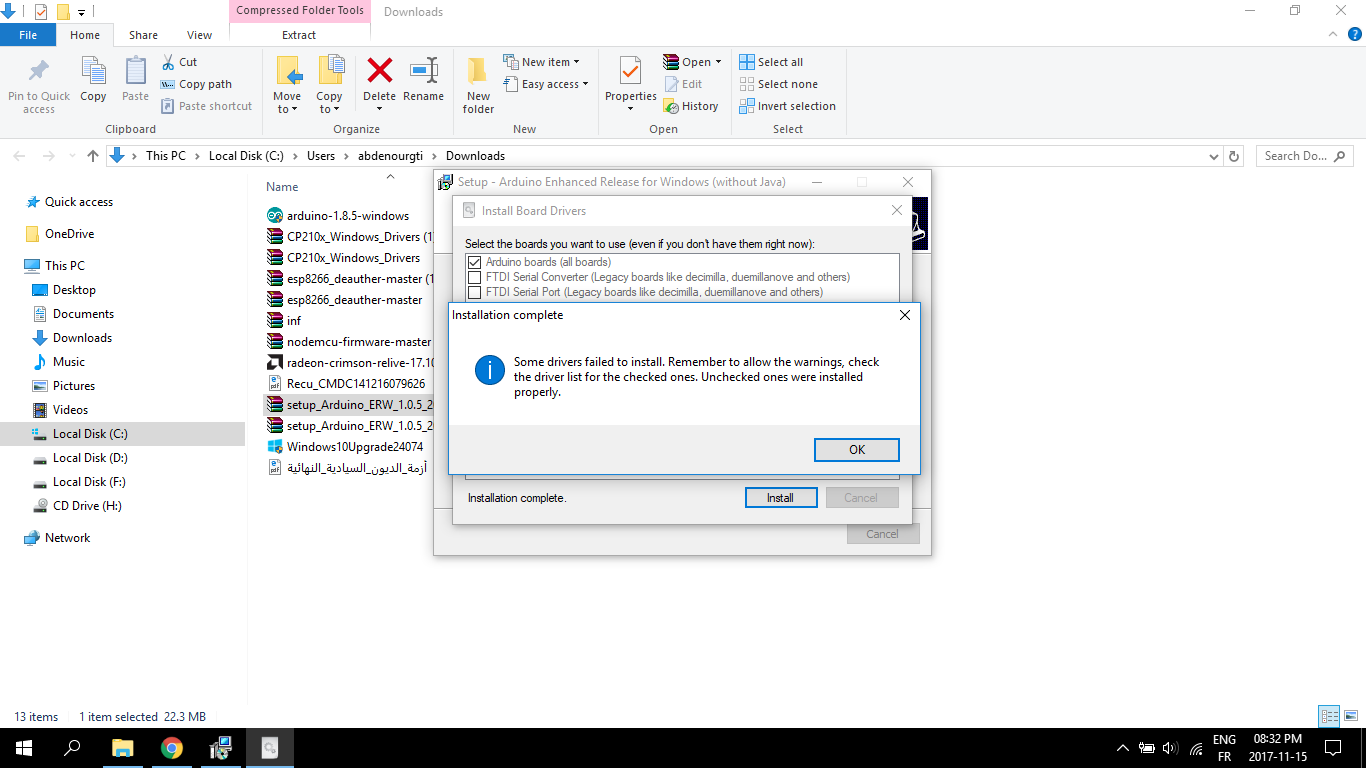
Task: Launch Chrome from the taskbar
Action: pyautogui.click(x=171, y=747)
